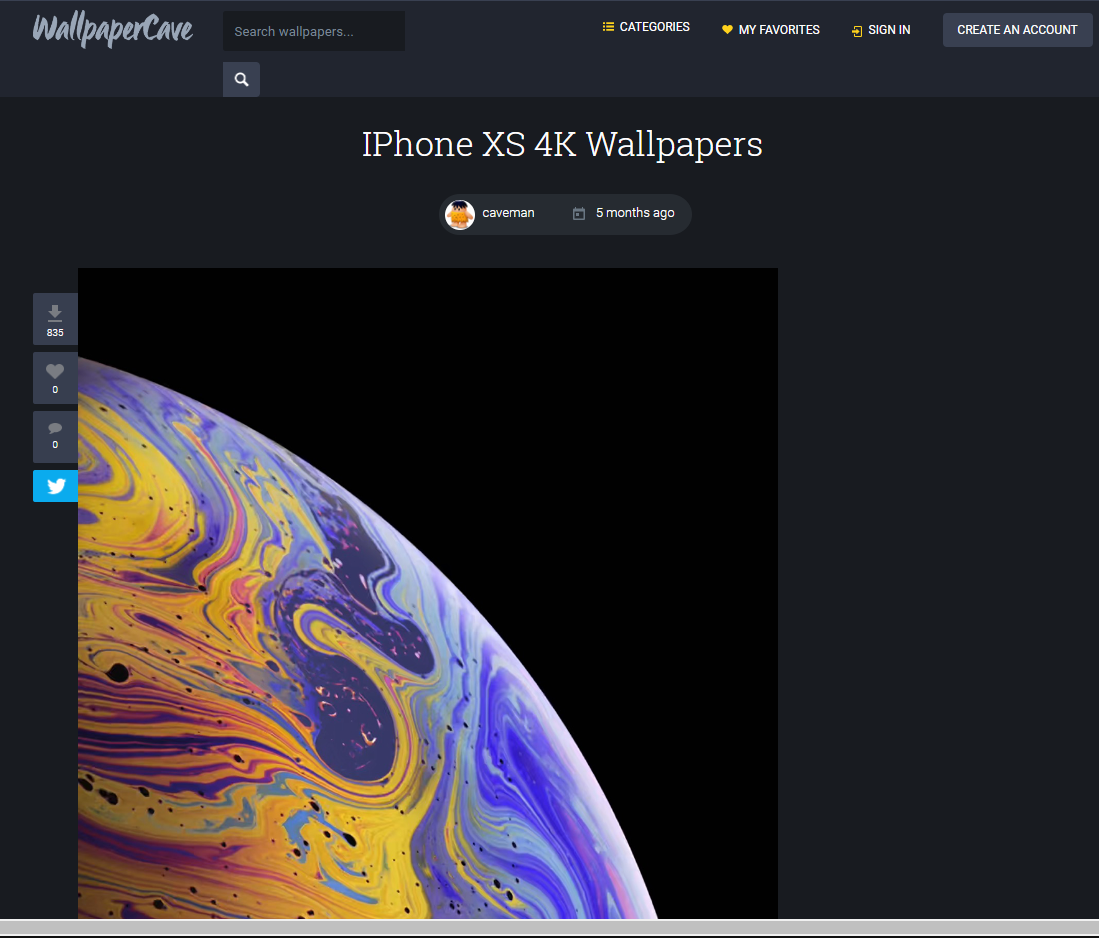Click the horizontal scrollbar at the bottom
This screenshot has width=1099, height=938.
pyautogui.click(x=550, y=927)
